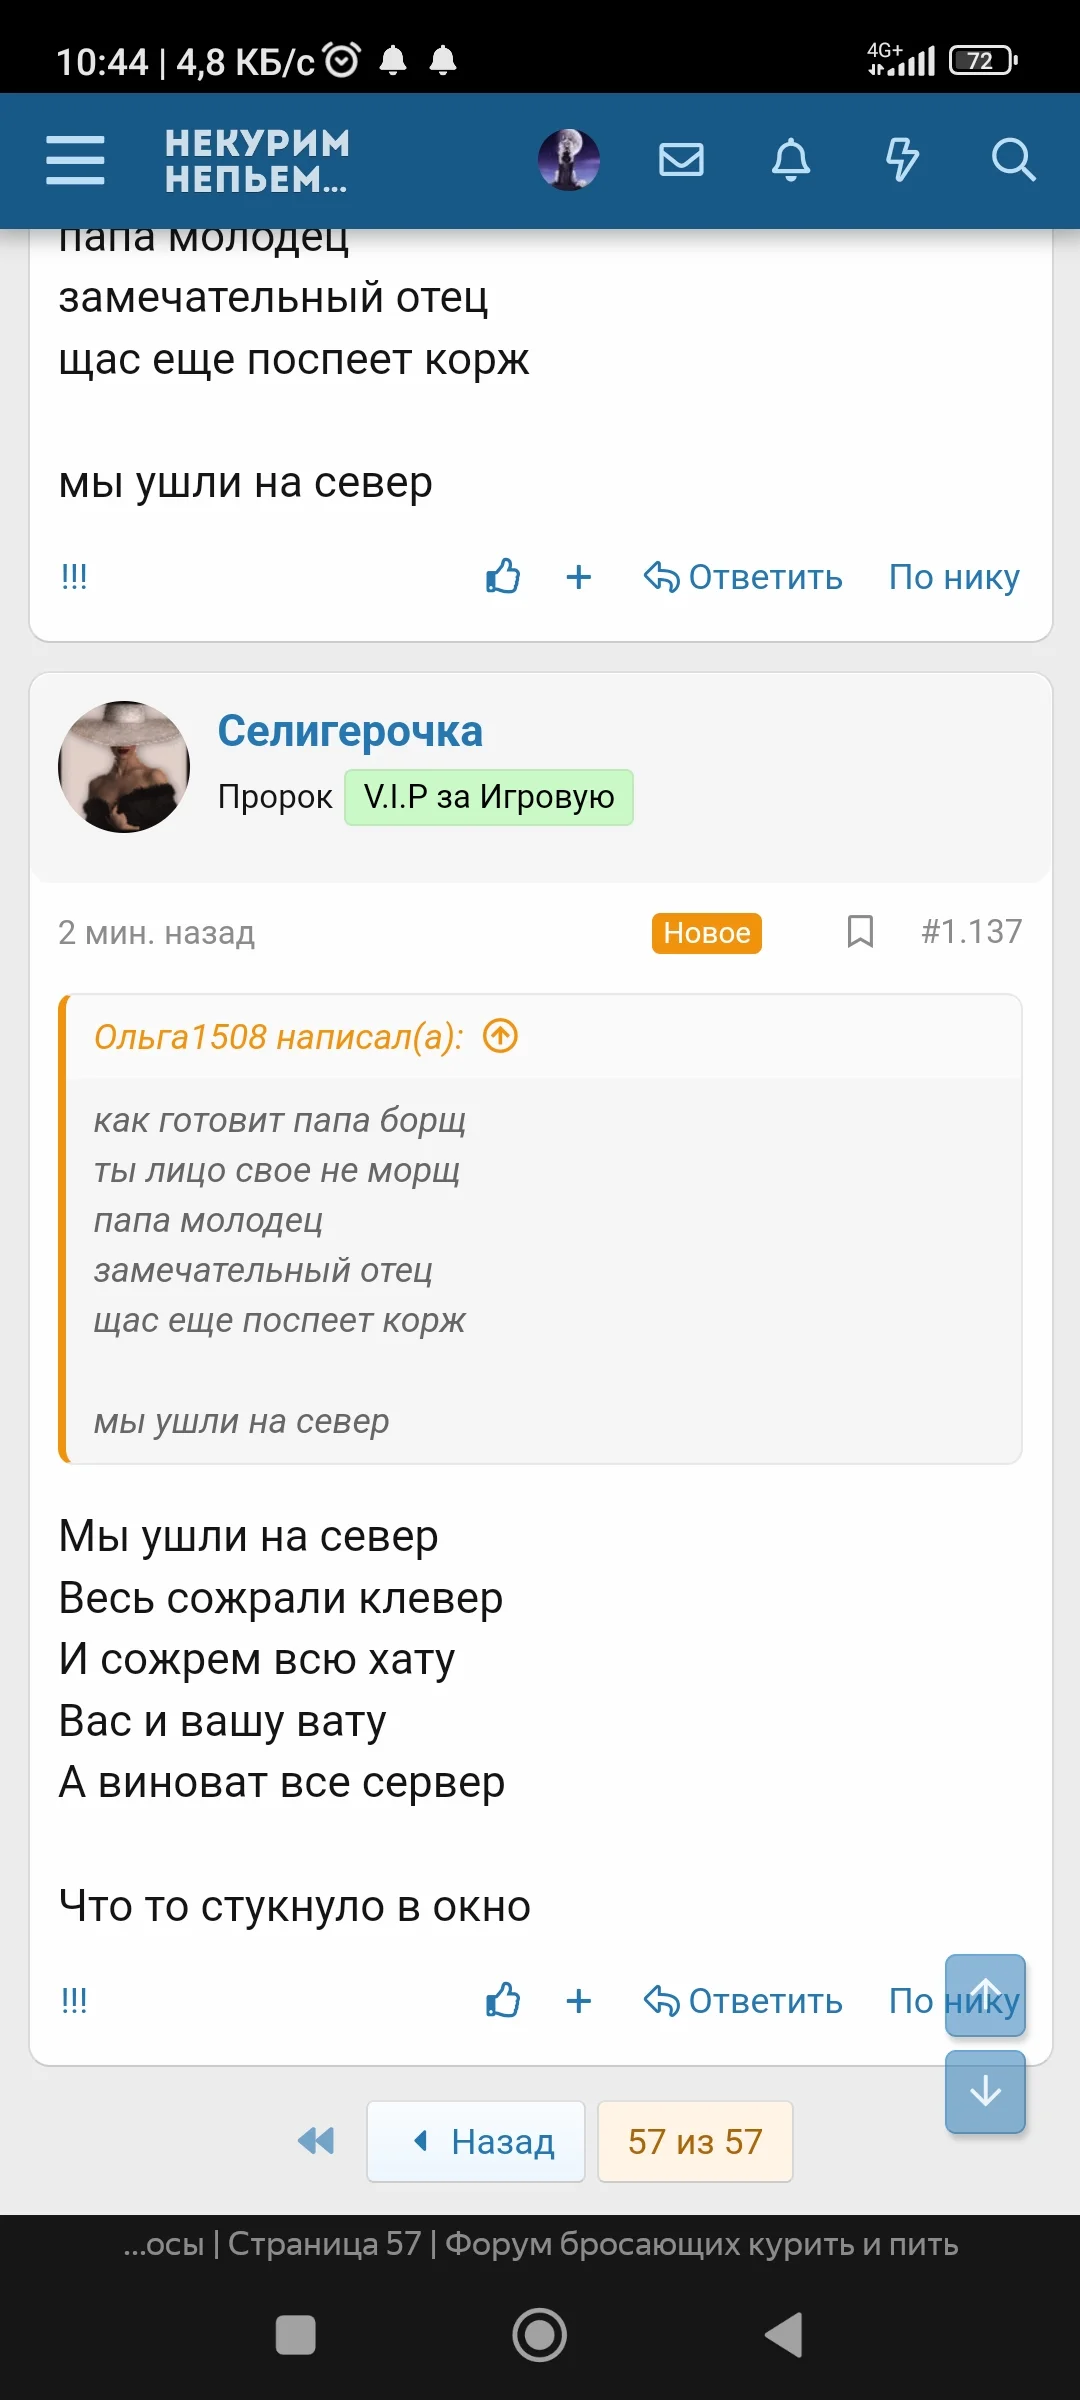Tap Селигерочка's avatar thumbnail

pos(123,766)
